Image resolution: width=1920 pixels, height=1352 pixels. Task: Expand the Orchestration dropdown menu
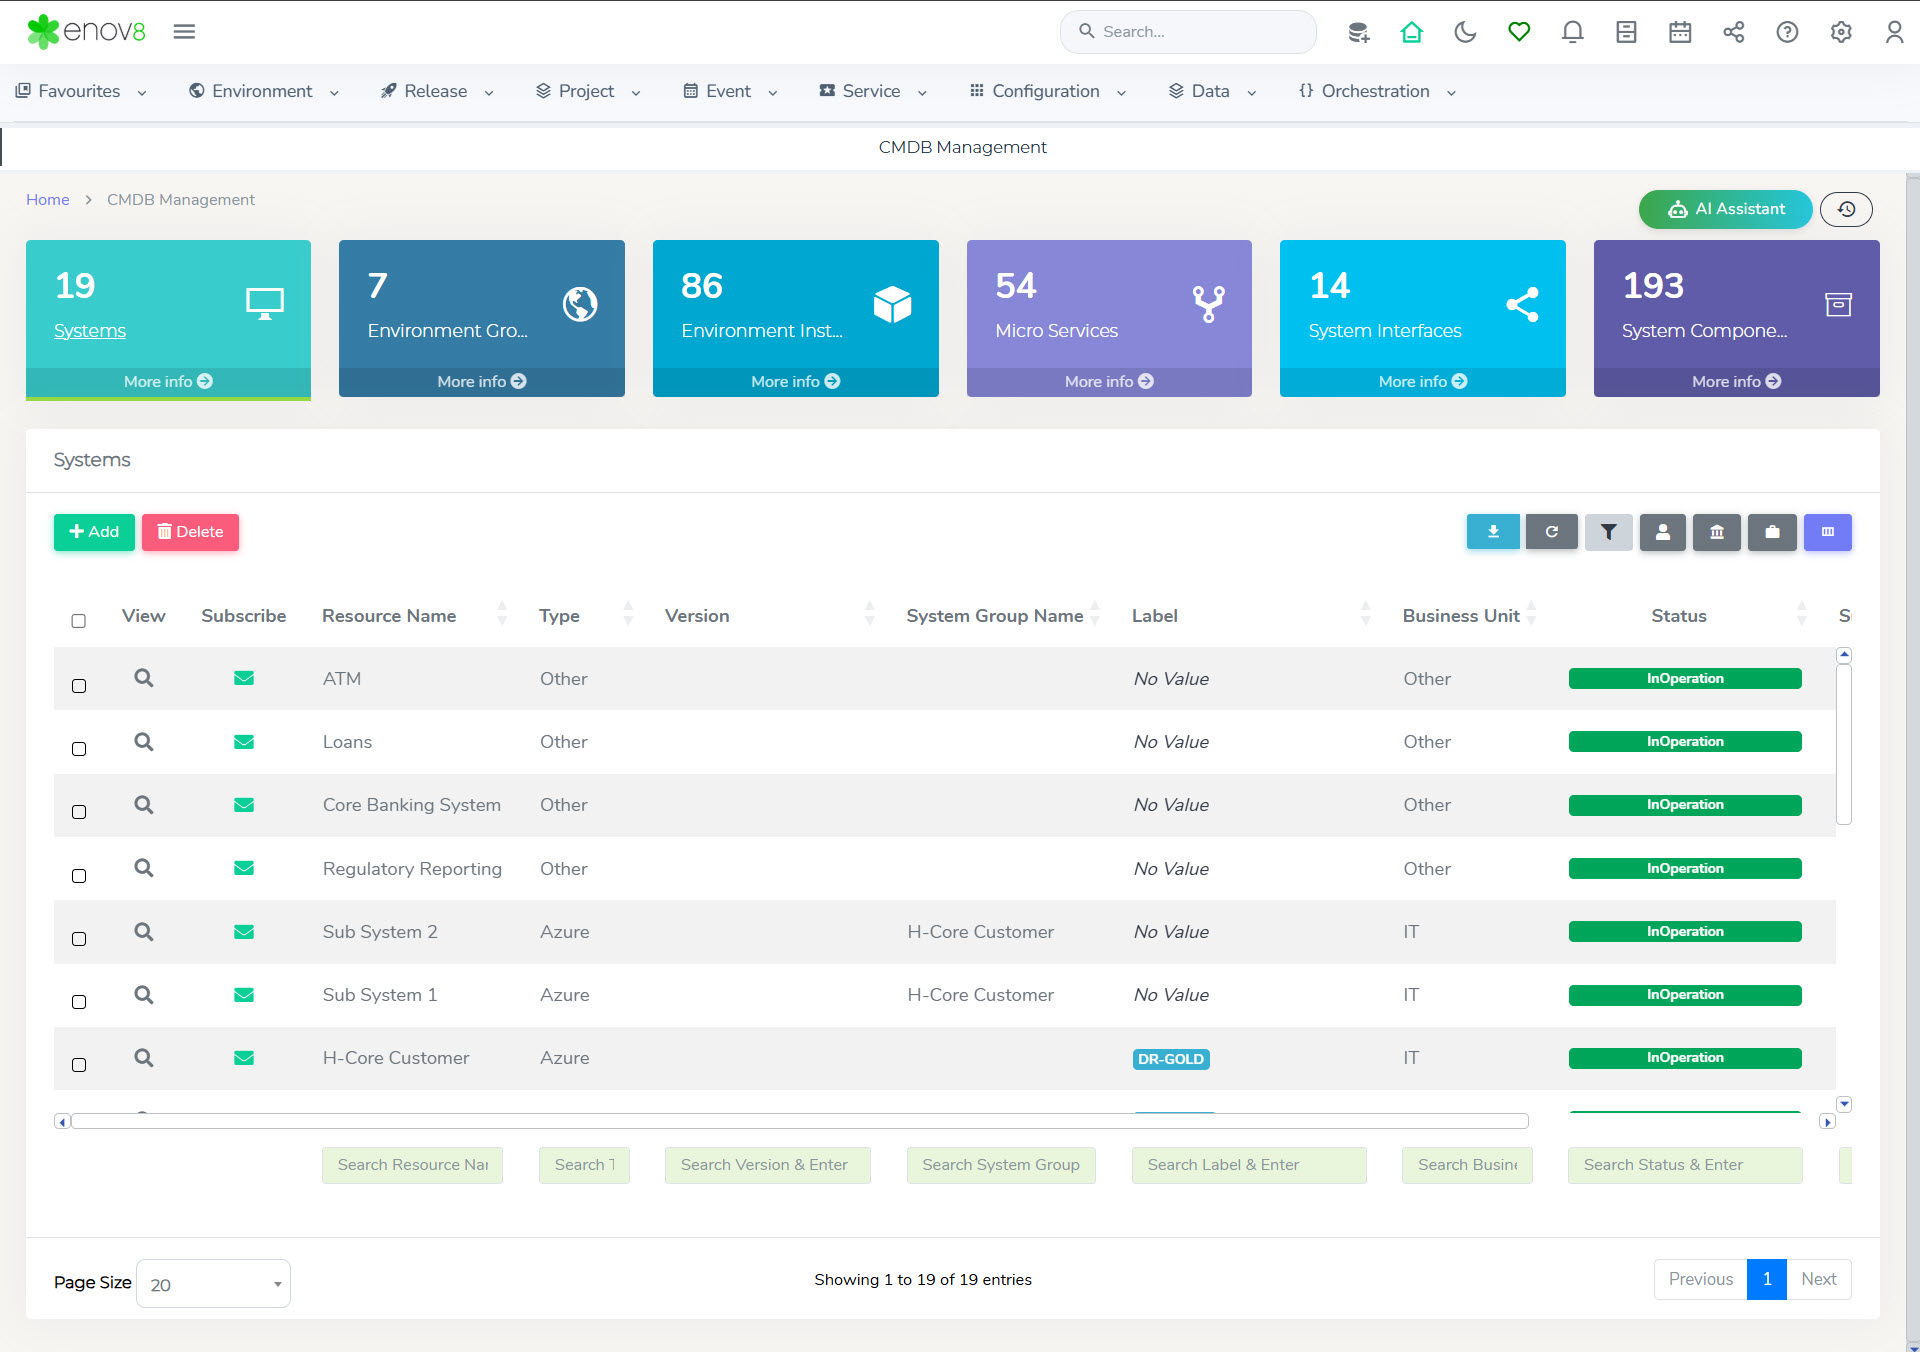[1377, 91]
